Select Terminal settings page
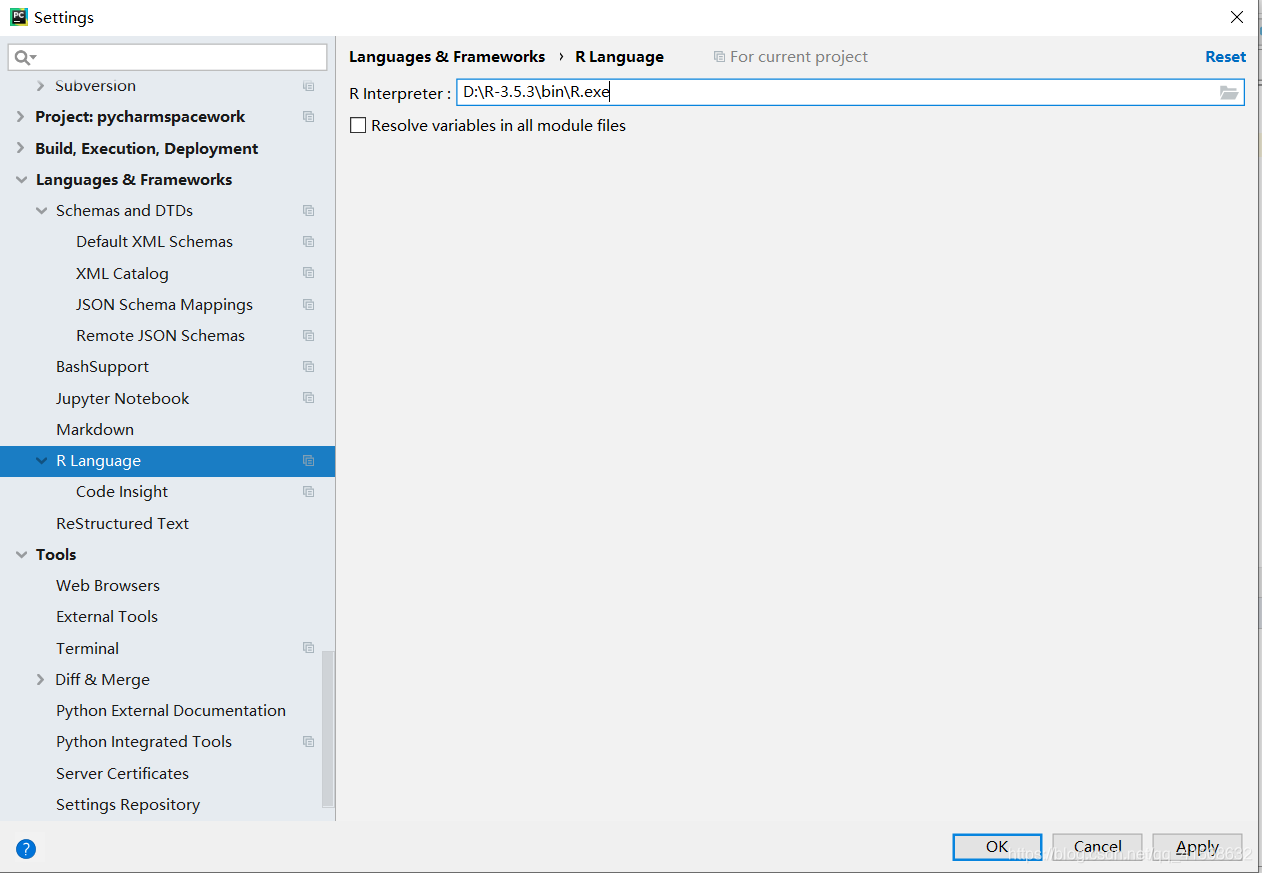Image resolution: width=1262 pixels, height=873 pixels. pyautogui.click(x=87, y=648)
